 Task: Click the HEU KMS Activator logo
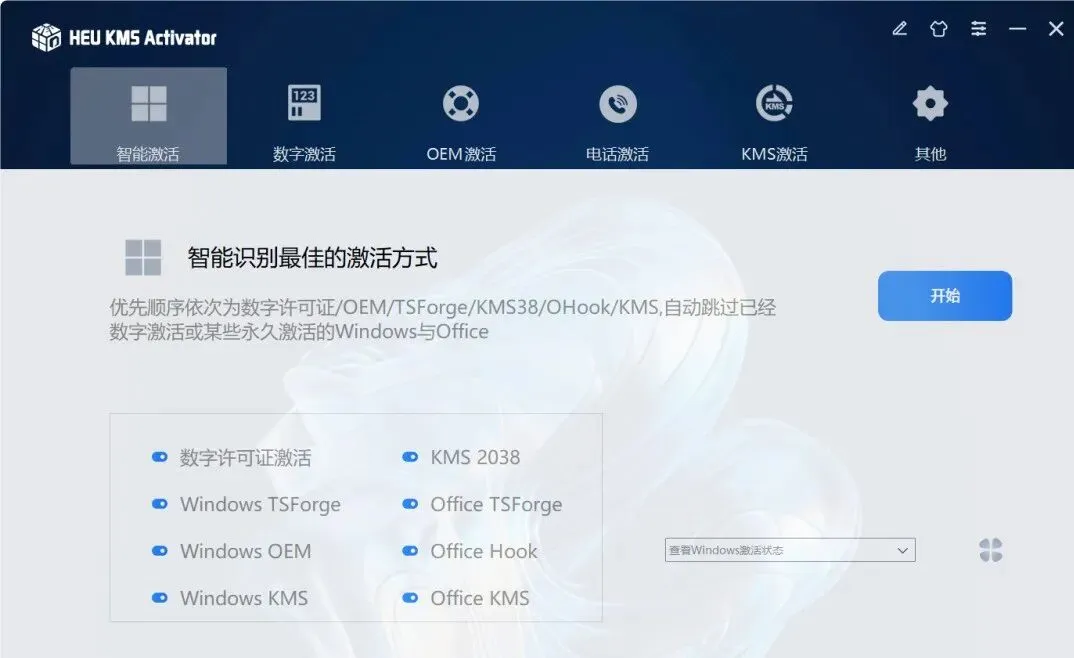click(47, 37)
